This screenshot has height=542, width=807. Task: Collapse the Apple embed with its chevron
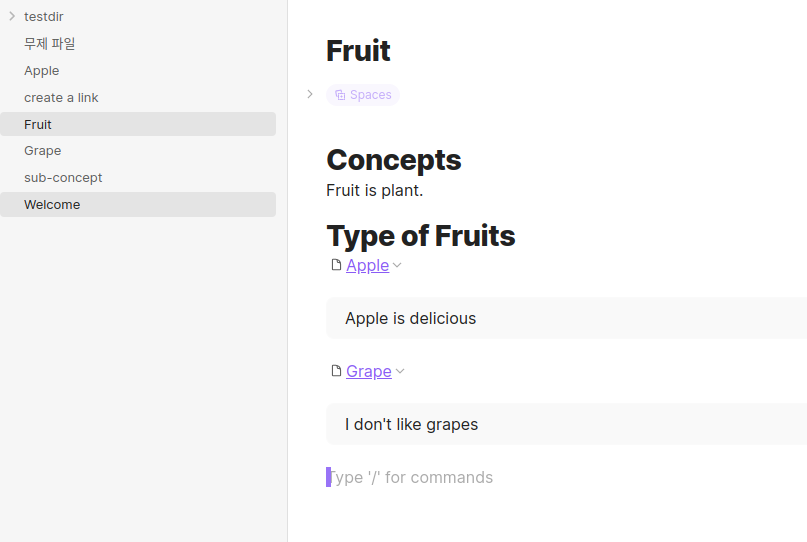click(x=397, y=265)
